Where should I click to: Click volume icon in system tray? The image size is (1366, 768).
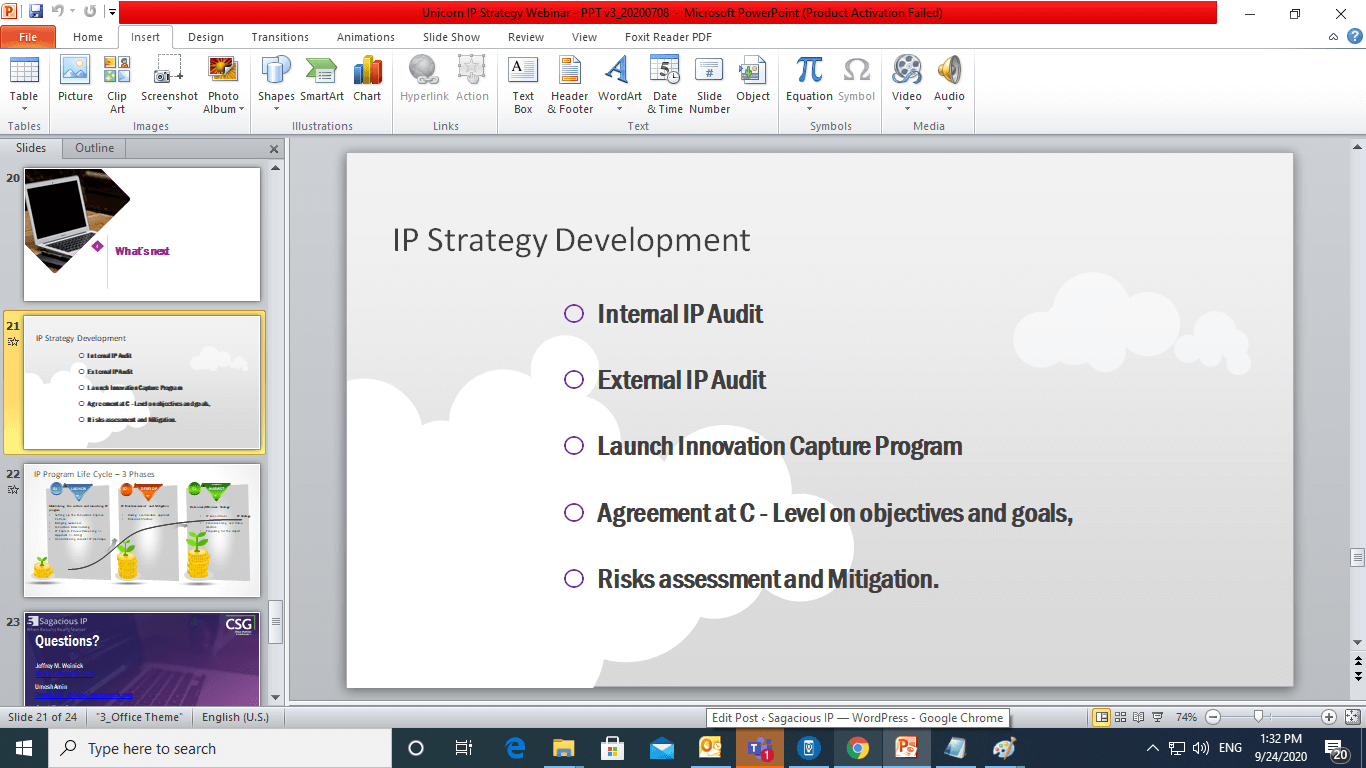pyautogui.click(x=1201, y=748)
